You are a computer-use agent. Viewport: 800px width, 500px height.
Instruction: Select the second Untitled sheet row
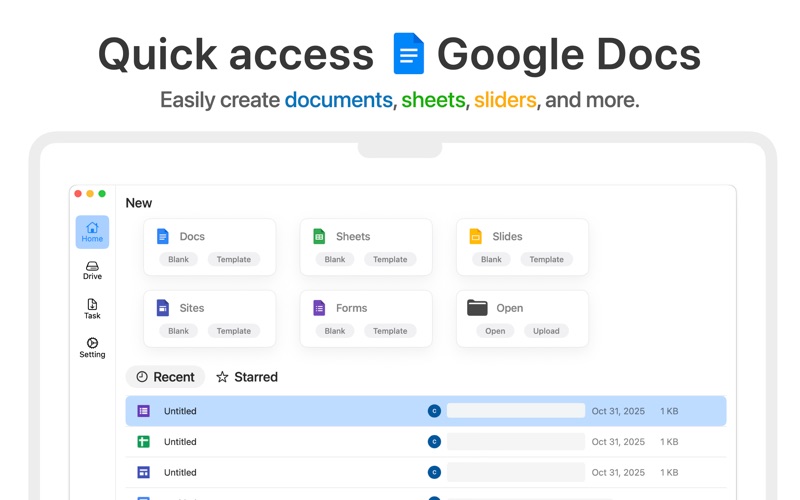coord(426,442)
